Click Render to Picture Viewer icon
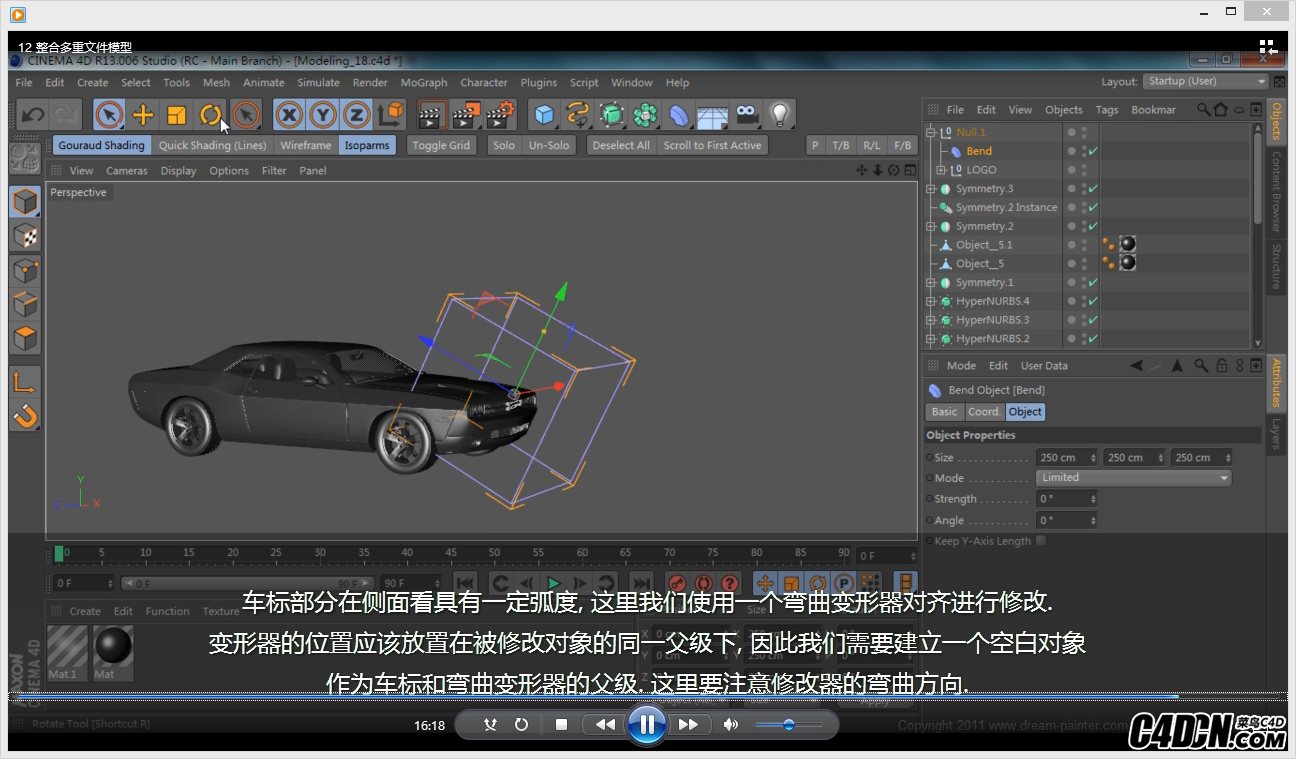 [466, 115]
